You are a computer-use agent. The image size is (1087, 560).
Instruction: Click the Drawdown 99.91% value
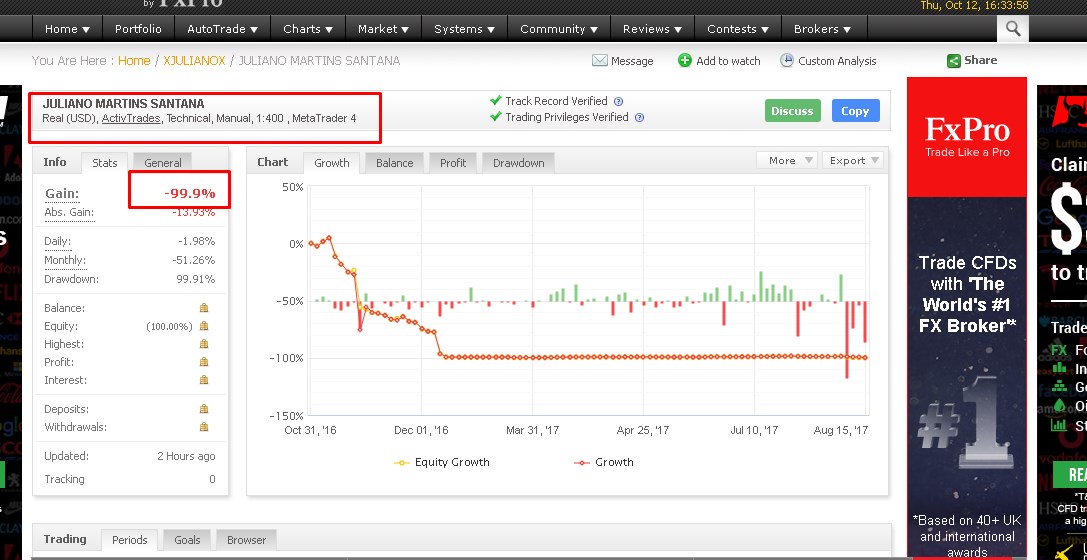tap(195, 279)
